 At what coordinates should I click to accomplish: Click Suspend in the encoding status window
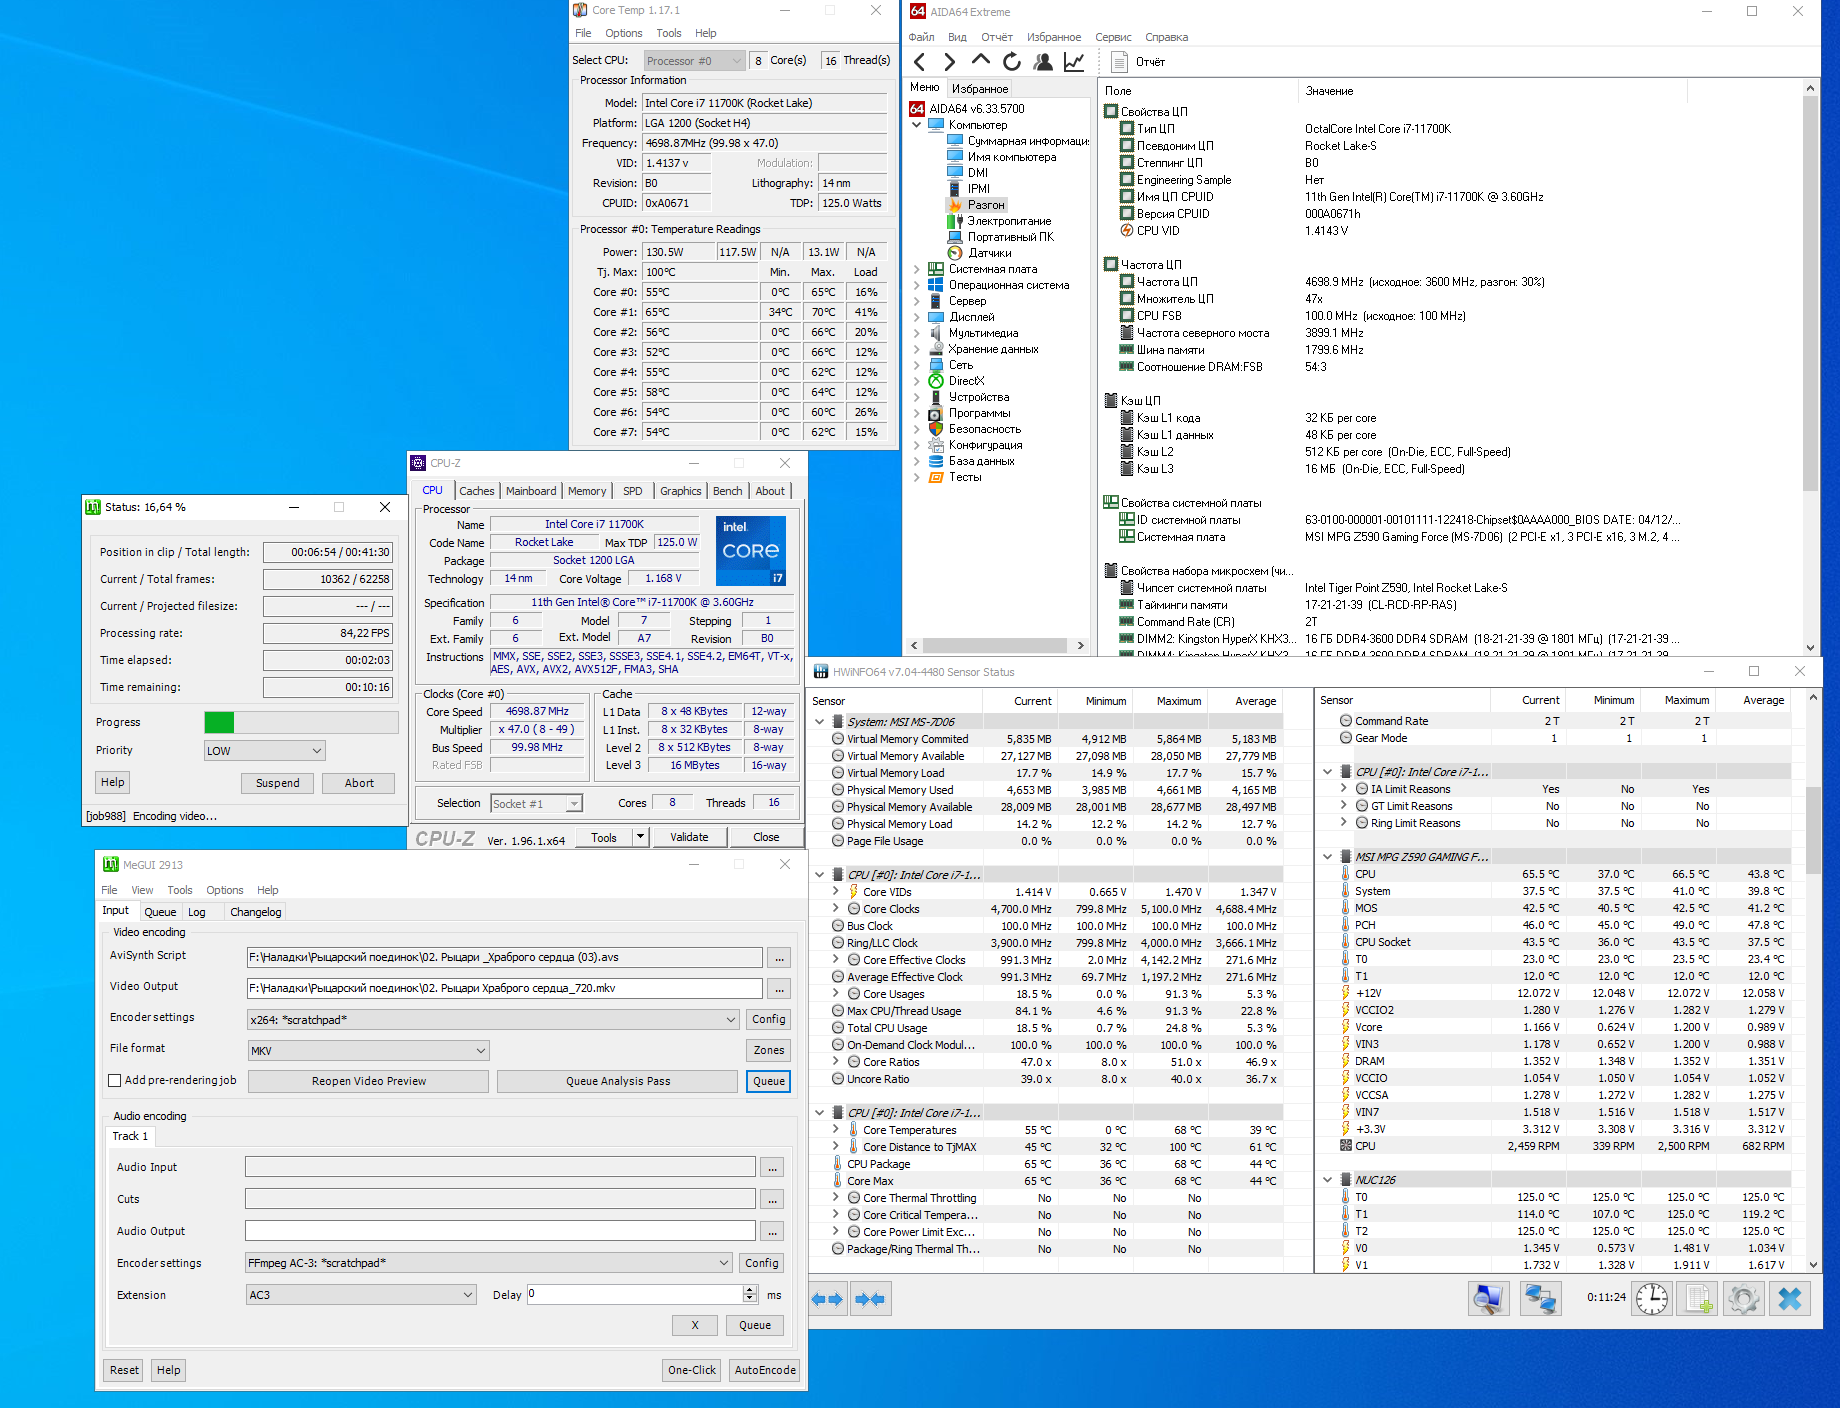click(277, 783)
